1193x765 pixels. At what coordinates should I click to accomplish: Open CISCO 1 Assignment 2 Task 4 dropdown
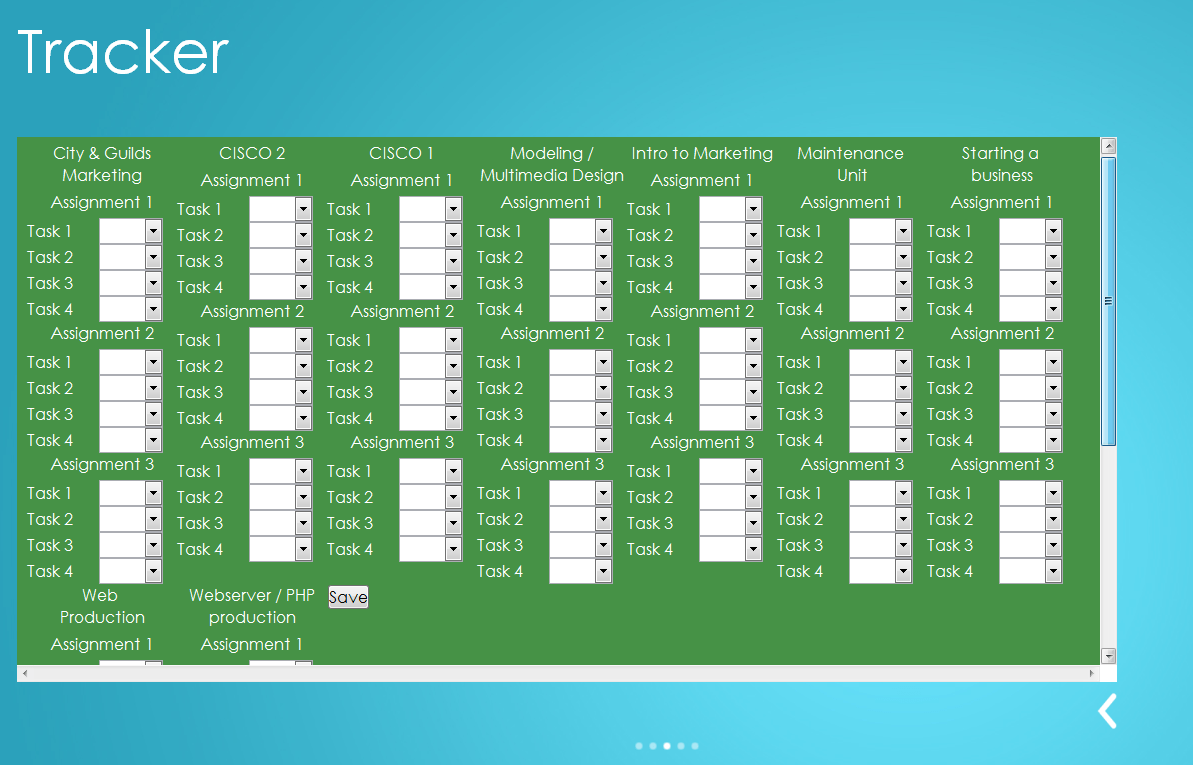[x=430, y=419]
